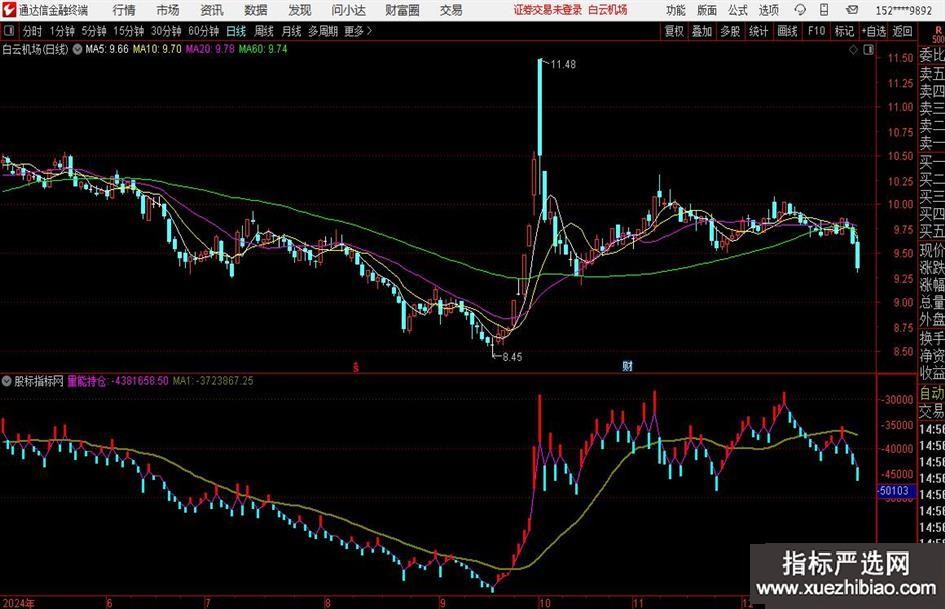Click the -50103 highlighted axis value

894,491
